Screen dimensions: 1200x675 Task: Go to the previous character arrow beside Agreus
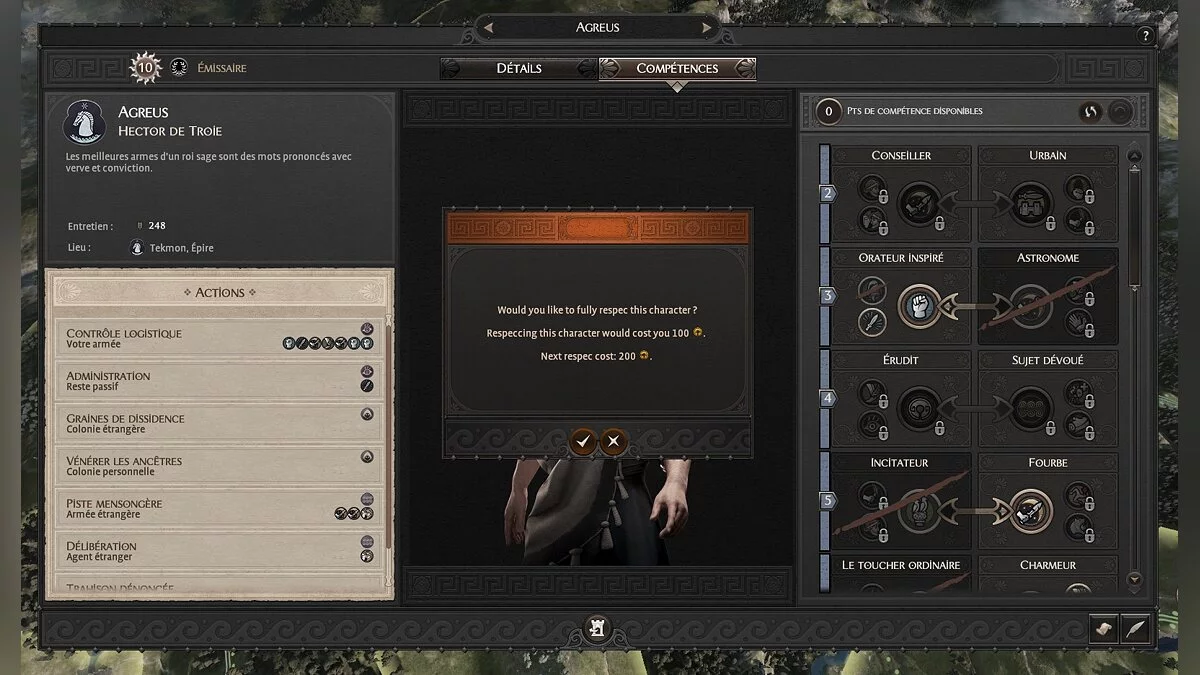489,28
